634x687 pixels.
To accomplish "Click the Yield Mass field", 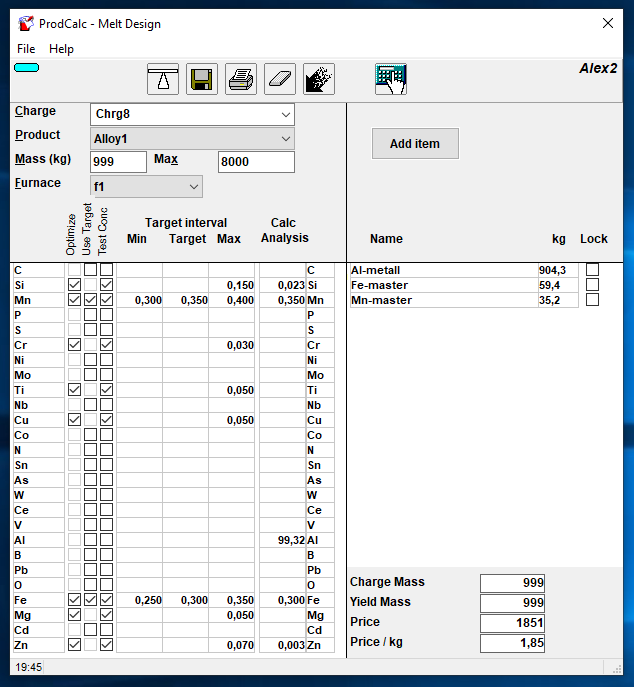I will pos(512,602).
